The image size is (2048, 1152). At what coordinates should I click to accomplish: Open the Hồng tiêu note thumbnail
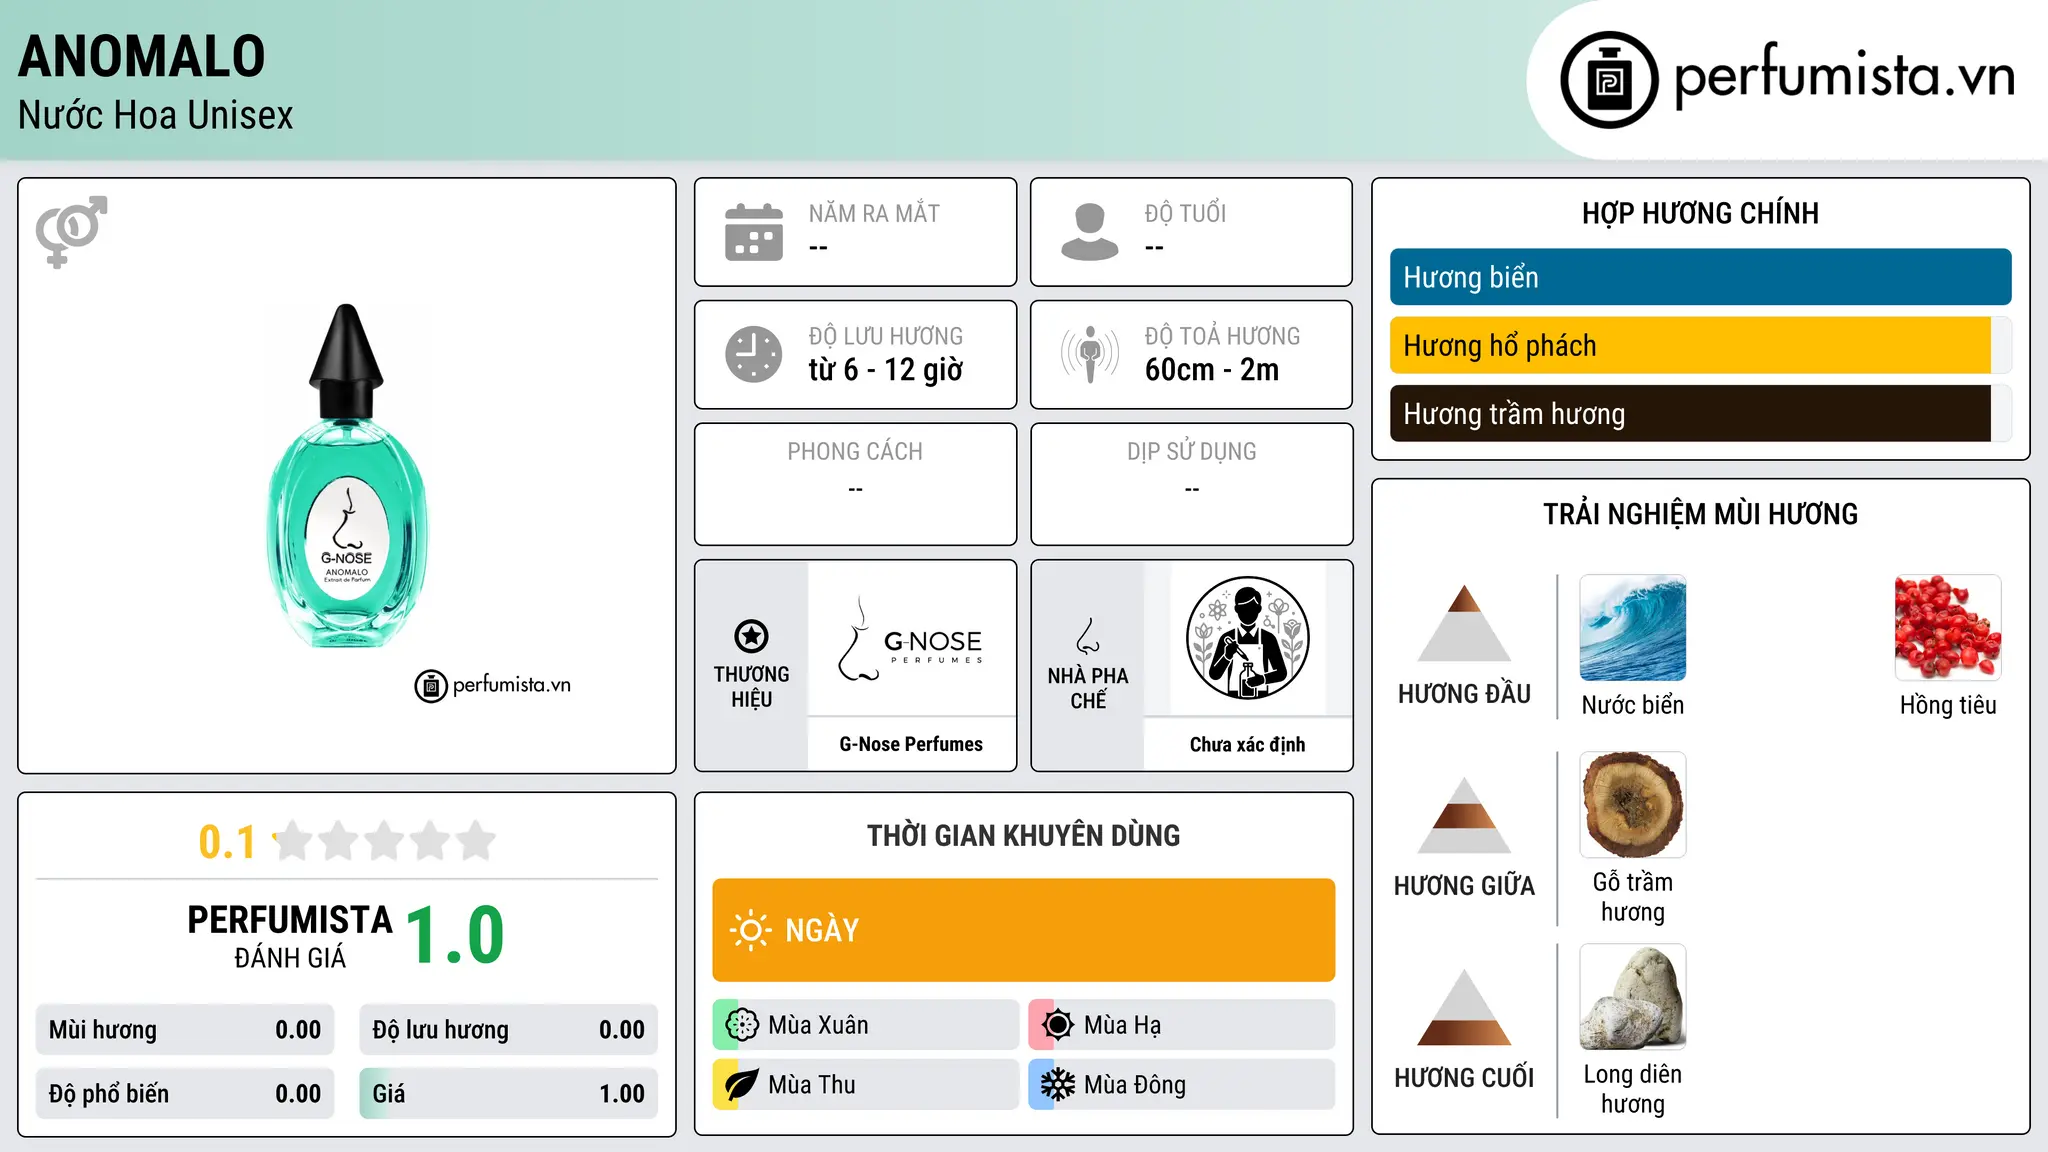tap(1948, 628)
